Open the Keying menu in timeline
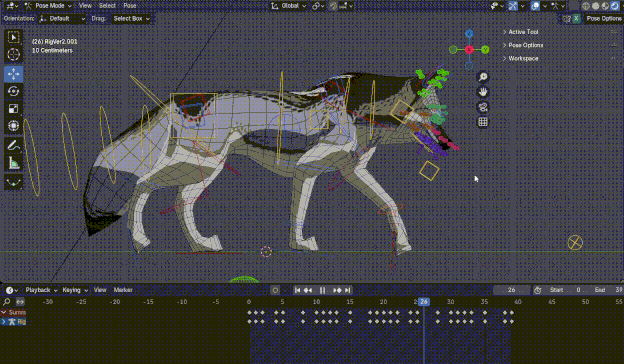624x364 pixels. (x=74, y=290)
